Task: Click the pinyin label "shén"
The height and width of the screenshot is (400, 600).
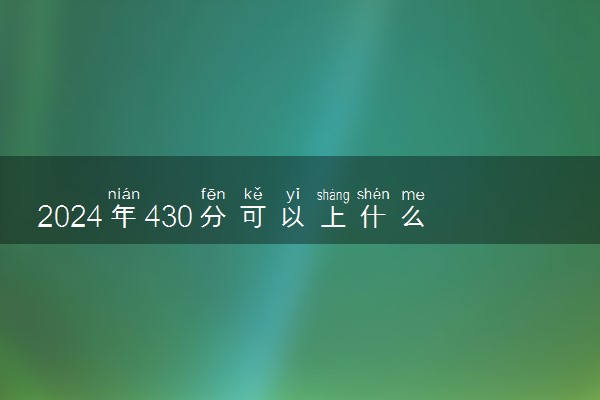Action: click(373, 194)
